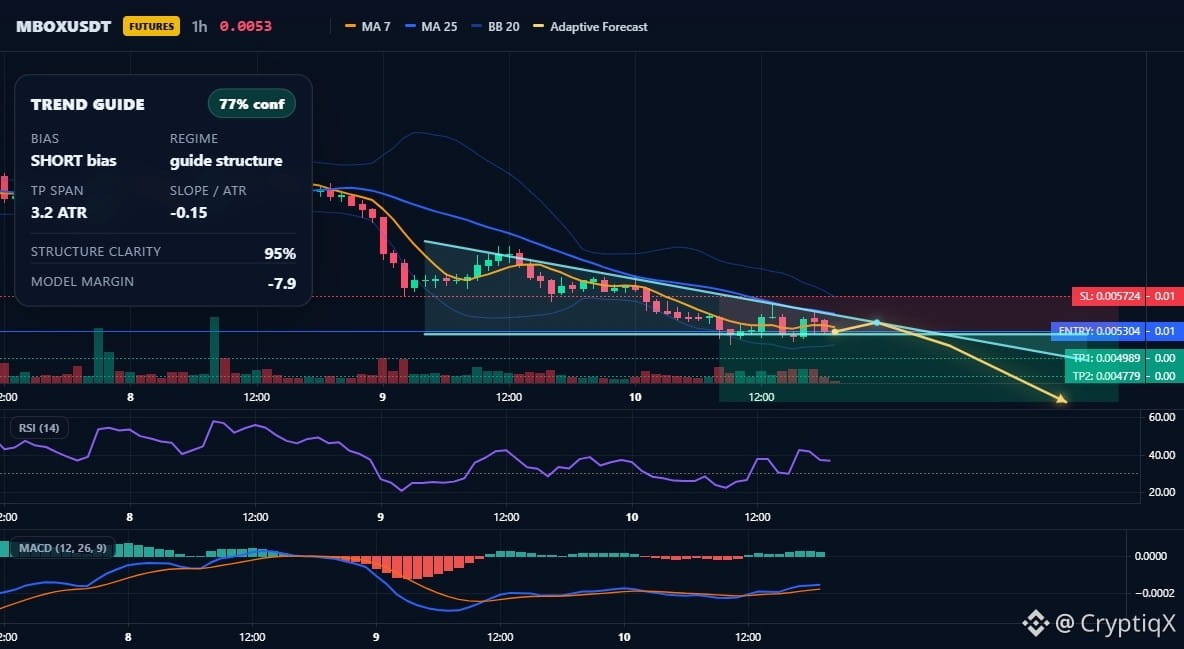Click the TP1: 0.004989 label

(x=1107, y=358)
